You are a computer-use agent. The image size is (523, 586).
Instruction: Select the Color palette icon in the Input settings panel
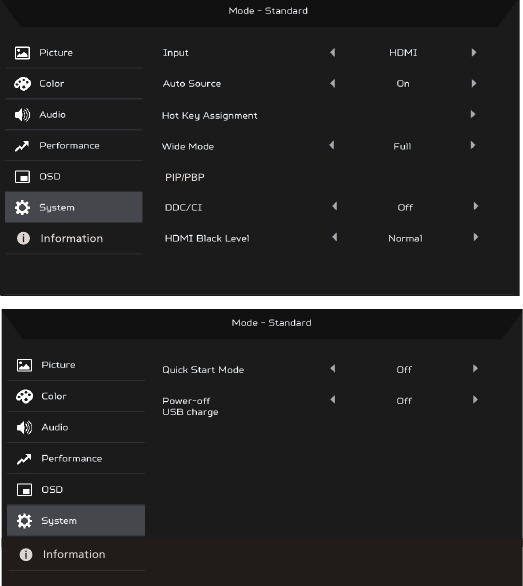(22, 84)
